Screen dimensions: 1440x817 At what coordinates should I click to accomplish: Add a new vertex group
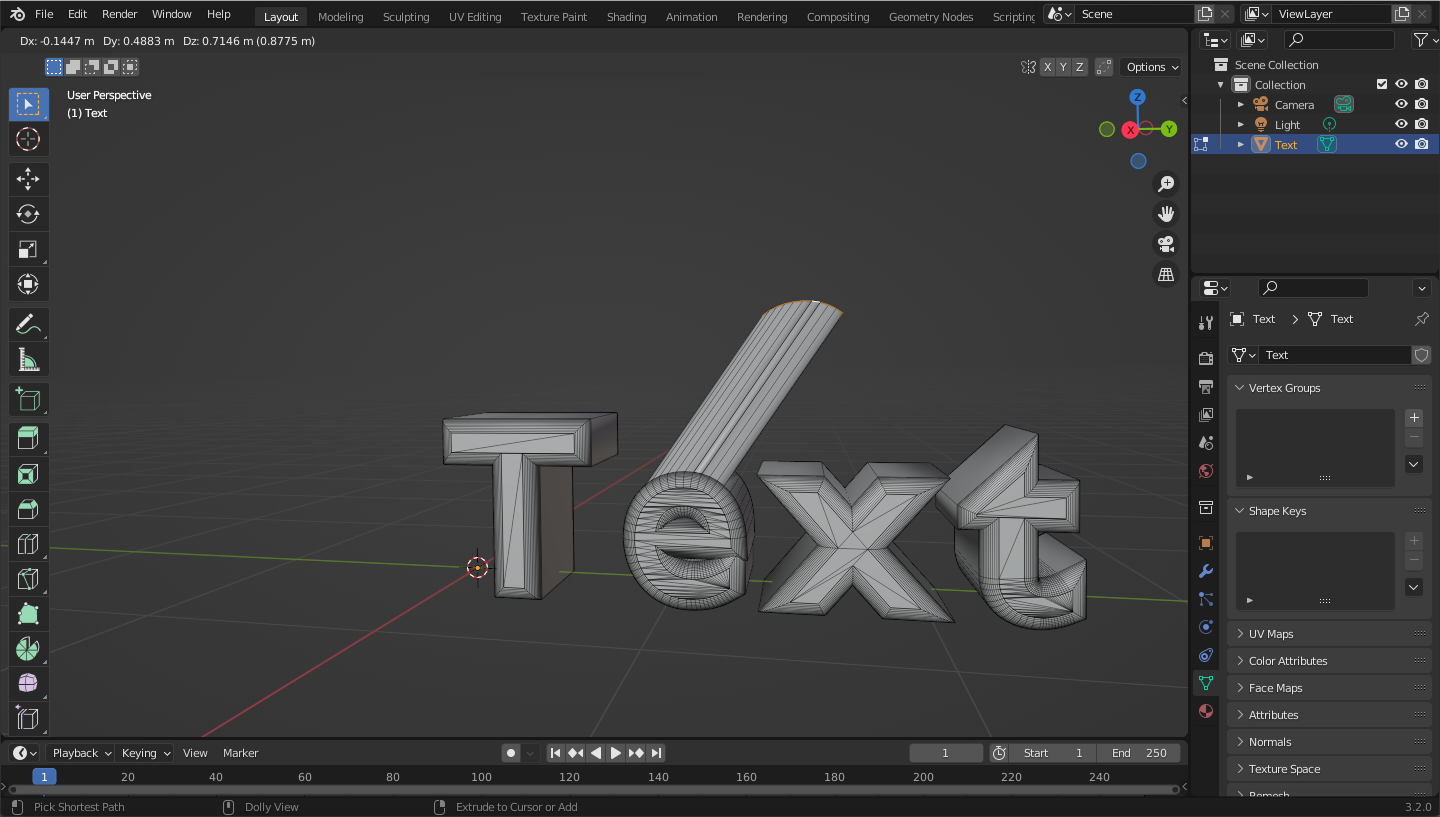click(x=1414, y=417)
